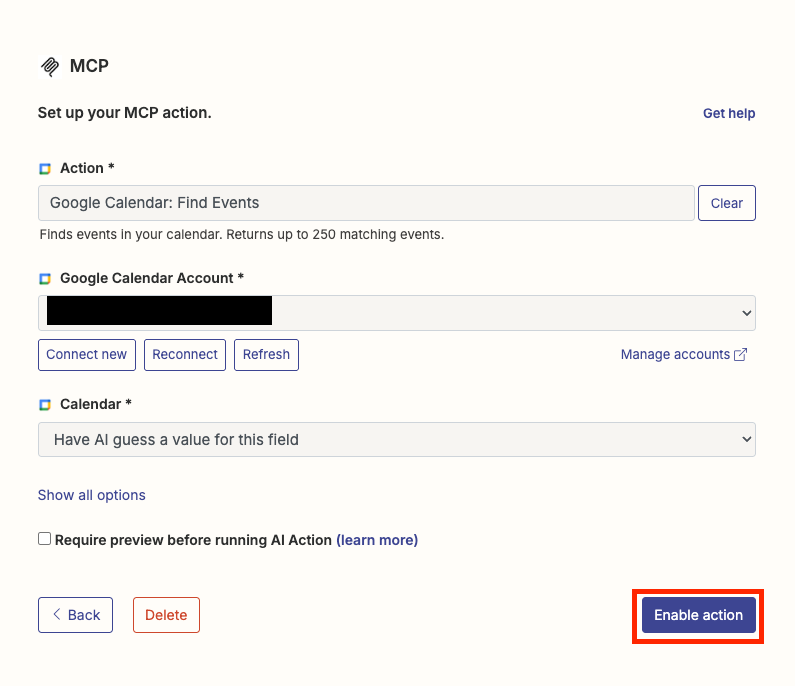Click the left chevron in Back button
Screen dimensions: 795x686
(x=56, y=615)
